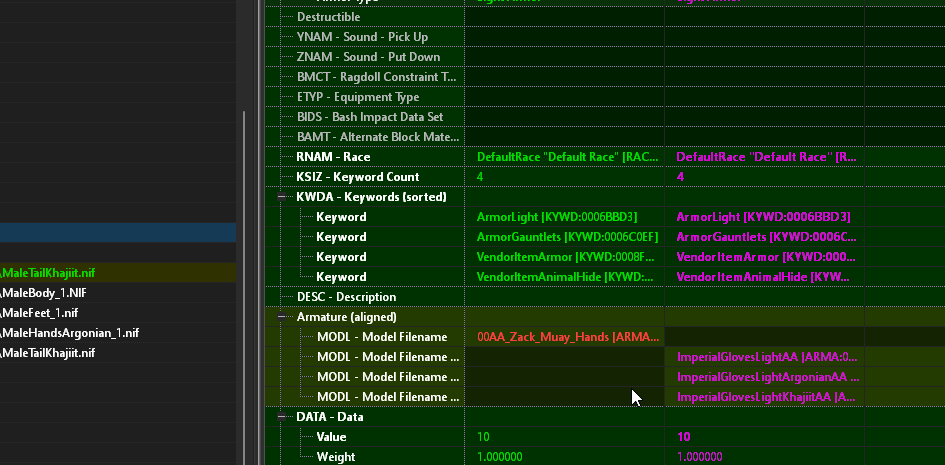Click the ImperialGlovesLightAA [ARMA cell

(764, 357)
